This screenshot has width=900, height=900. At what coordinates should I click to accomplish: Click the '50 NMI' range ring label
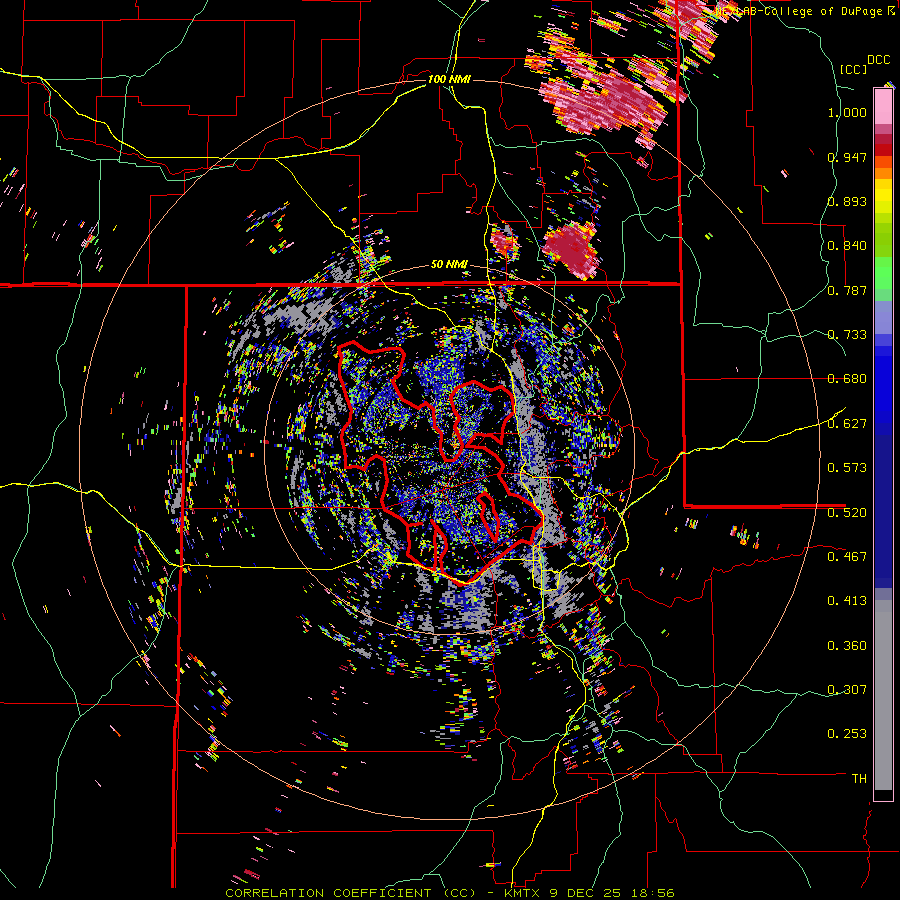tap(449, 264)
